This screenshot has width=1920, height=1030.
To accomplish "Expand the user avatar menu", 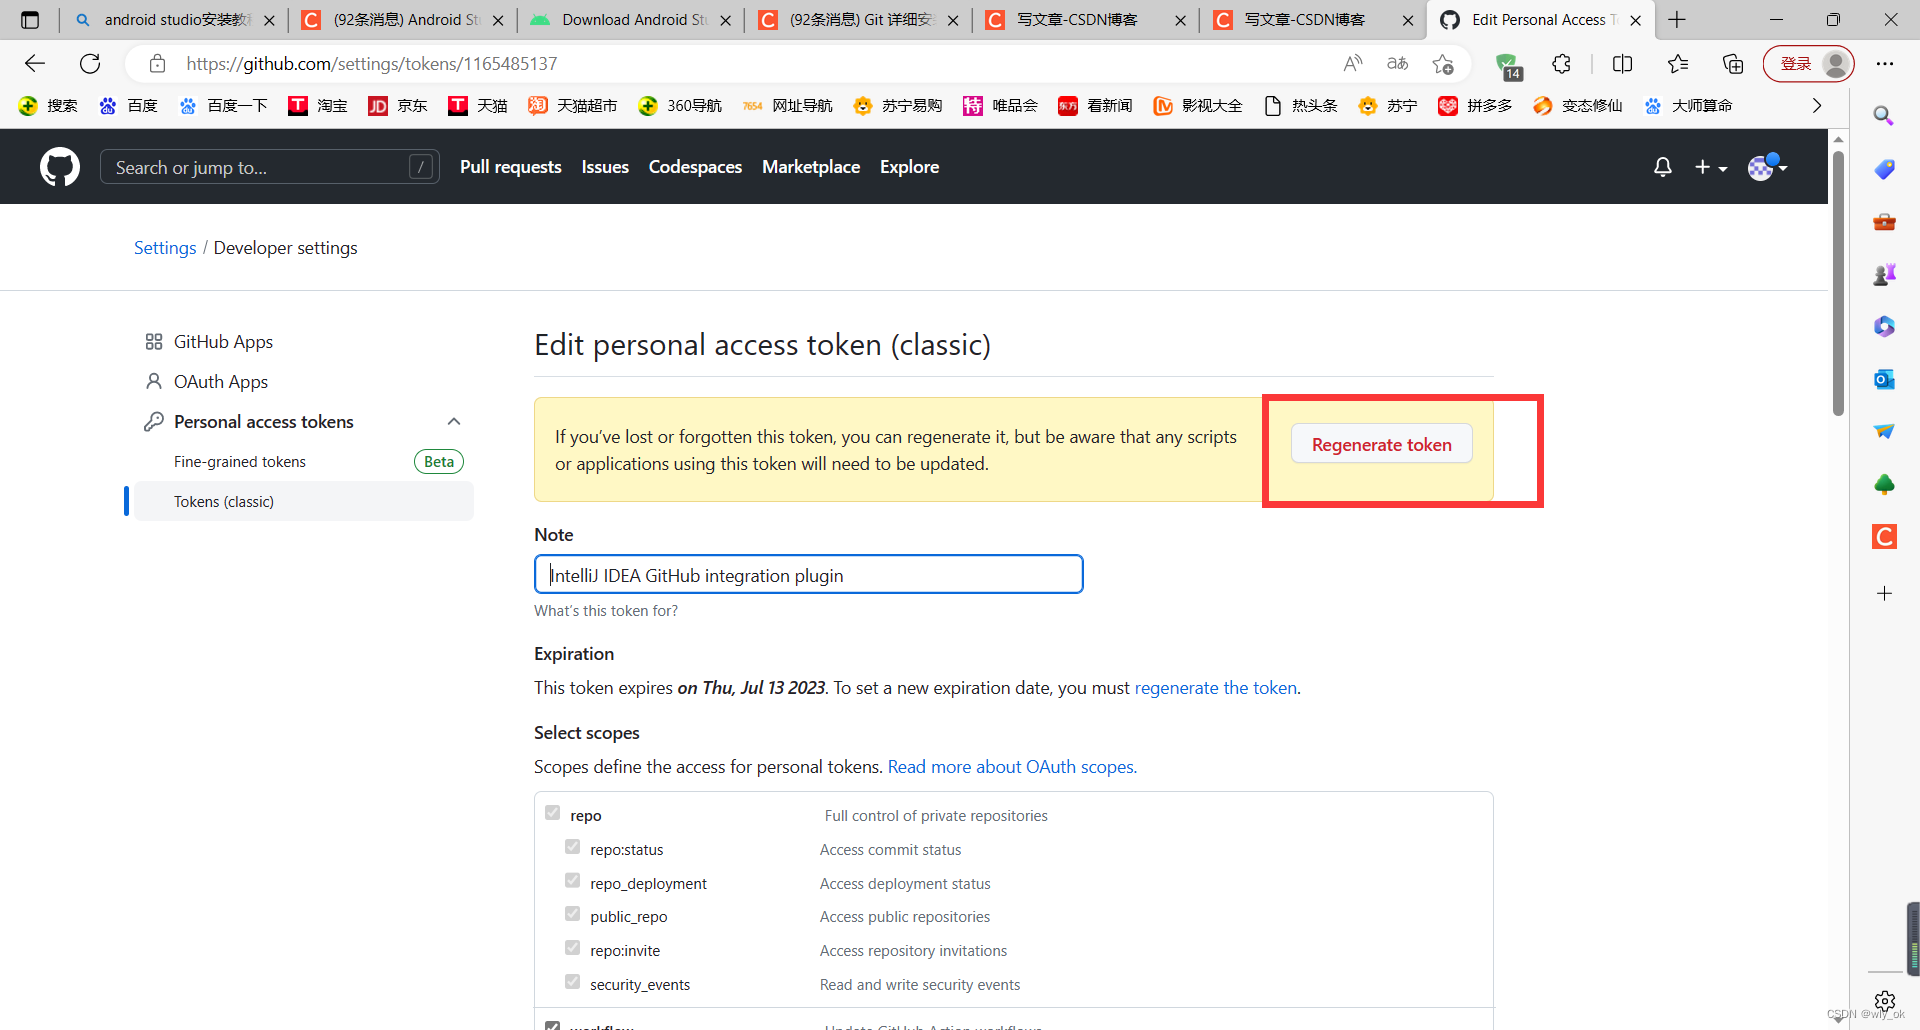I will (x=1767, y=167).
